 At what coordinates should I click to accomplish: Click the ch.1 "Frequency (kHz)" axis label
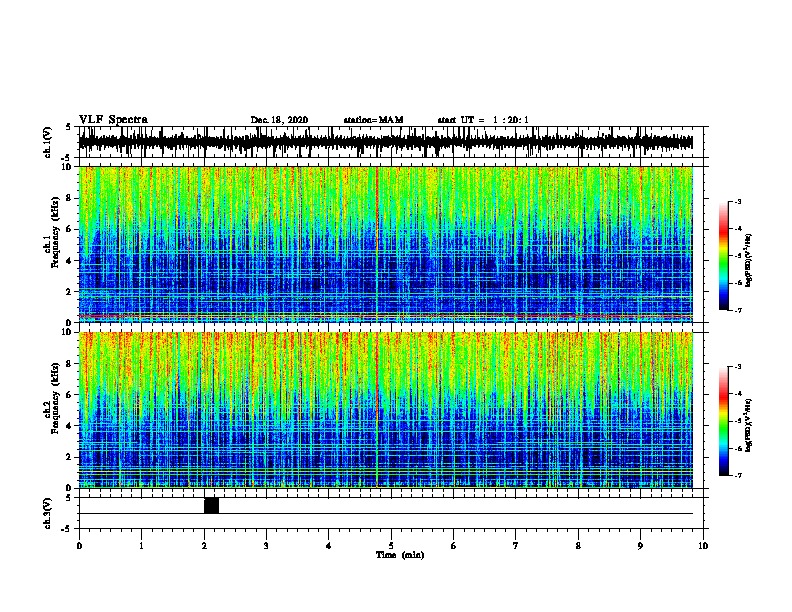tap(56, 232)
